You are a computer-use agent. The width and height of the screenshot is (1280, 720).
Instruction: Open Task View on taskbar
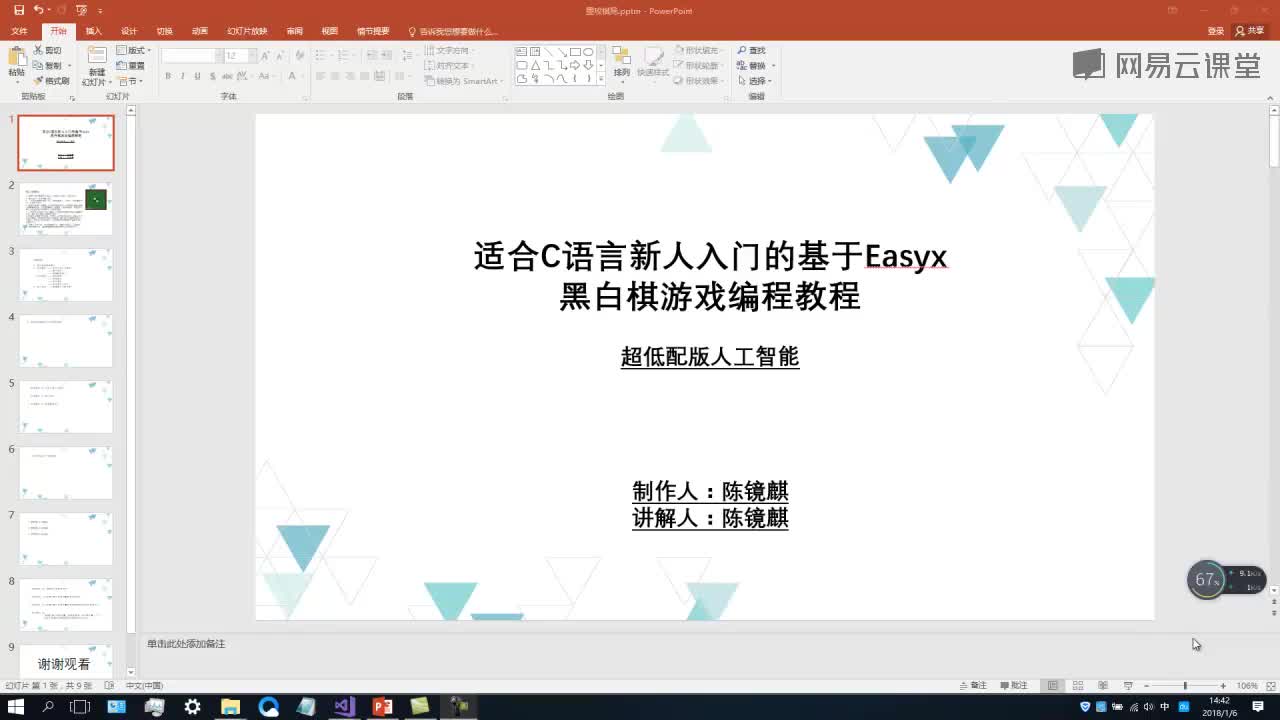pyautogui.click(x=80, y=706)
